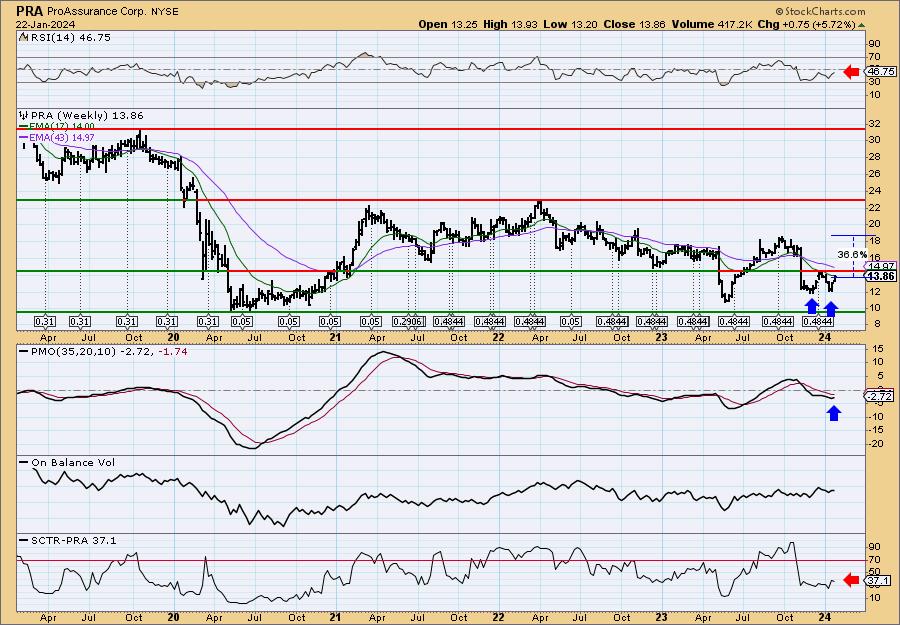Click the PRA (Weekly) 13.86 panel title
The height and width of the screenshot is (625, 900).
click(x=88, y=115)
